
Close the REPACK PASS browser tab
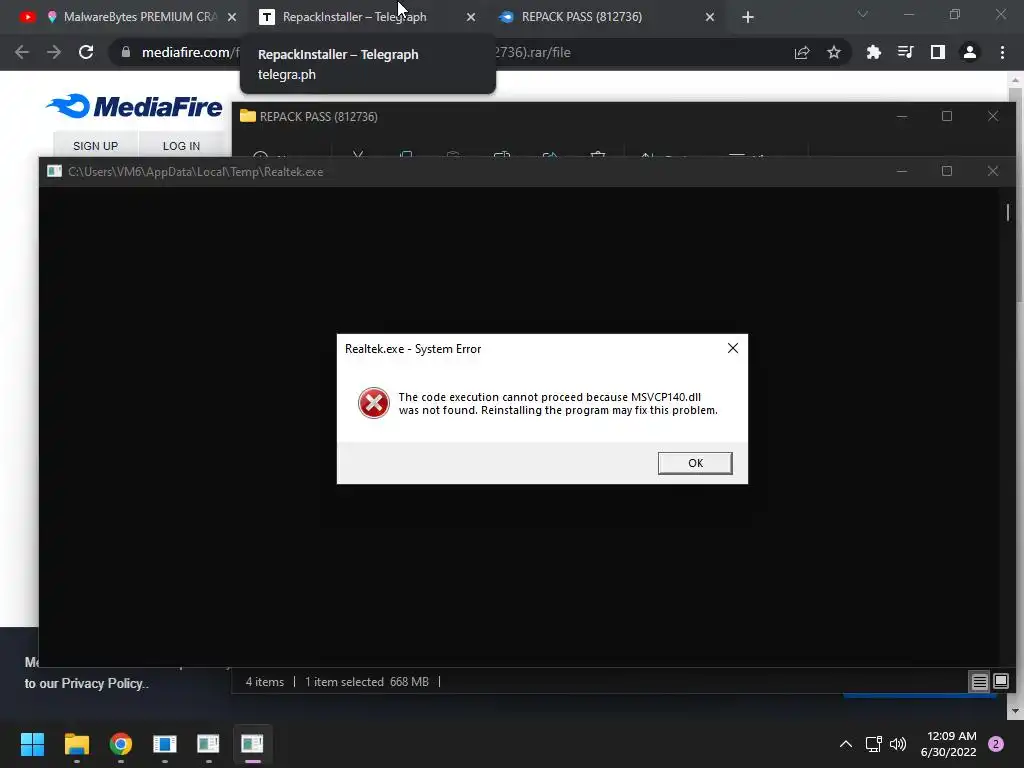click(710, 17)
